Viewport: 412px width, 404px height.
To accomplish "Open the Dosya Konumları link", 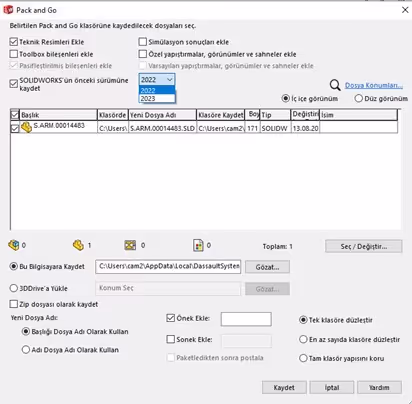I will click(374, 85).
